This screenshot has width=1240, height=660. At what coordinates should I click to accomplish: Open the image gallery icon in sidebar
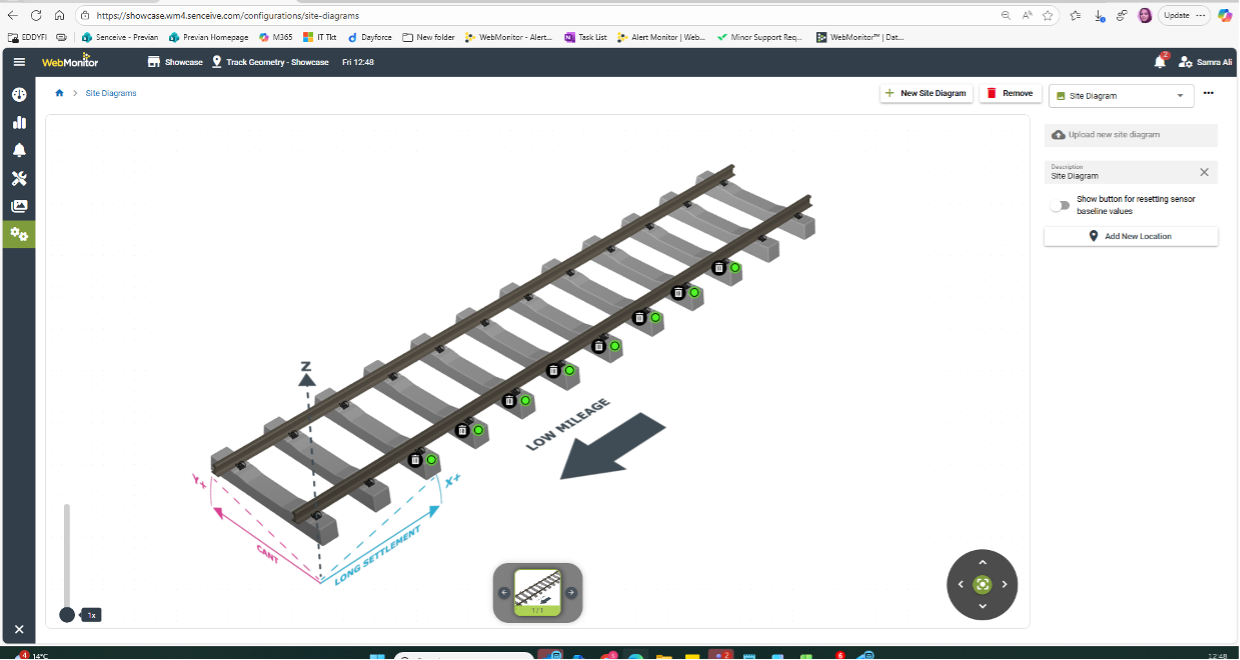pyautogui.click(x=18, y=206)
